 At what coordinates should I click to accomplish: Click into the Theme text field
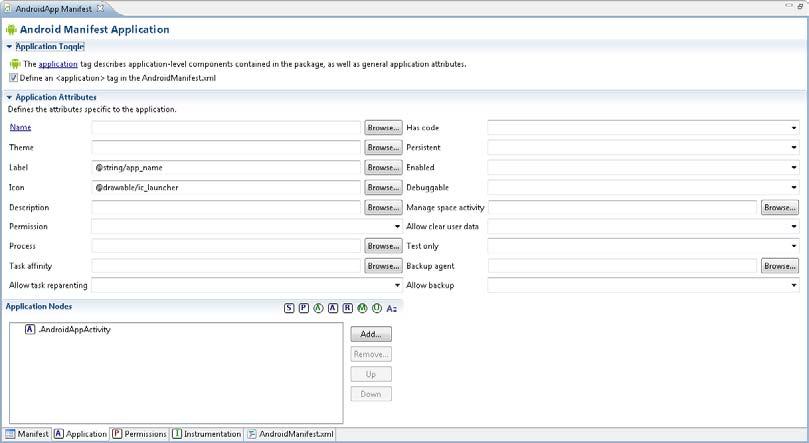coord(226,147)
